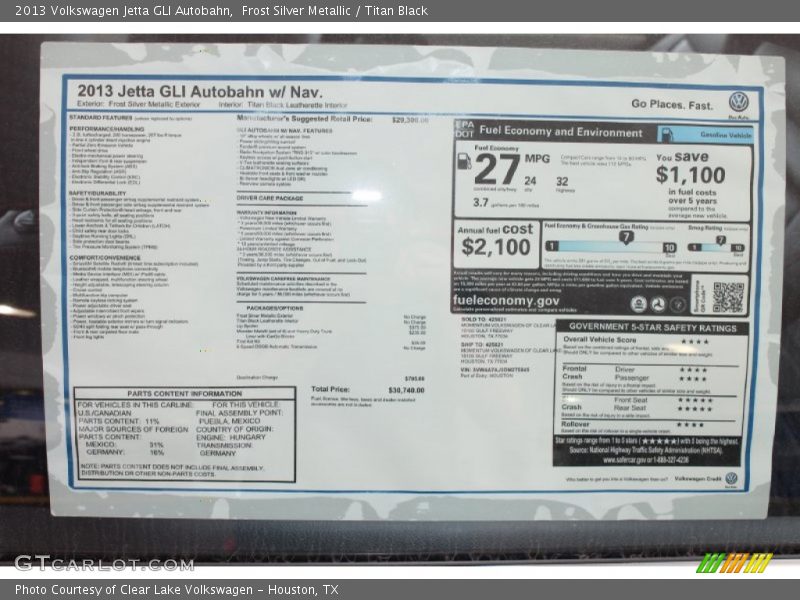
Task: Open the www.safercar.gov reference
Action: (645, 460)
